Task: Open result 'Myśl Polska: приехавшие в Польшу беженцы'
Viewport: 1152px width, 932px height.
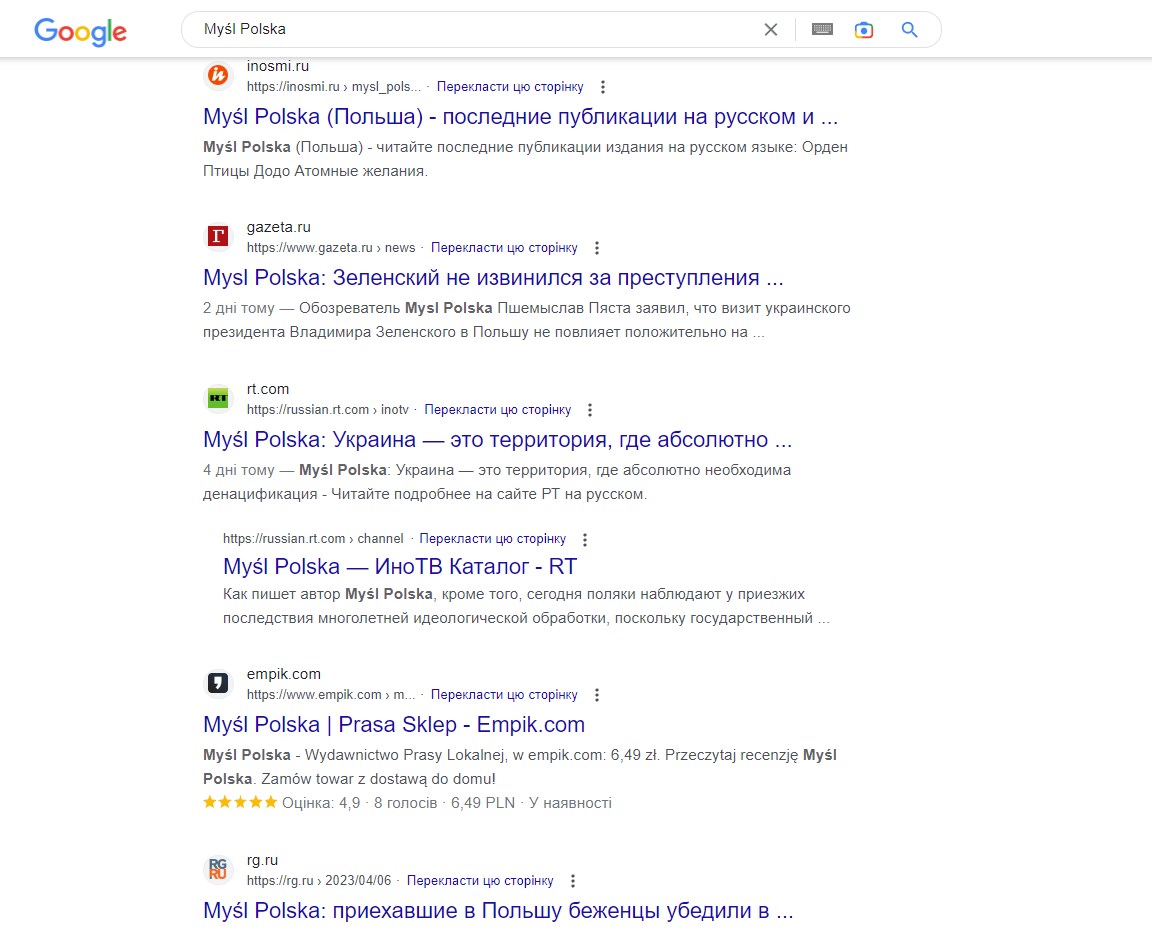Action: (x=498, y=910)
